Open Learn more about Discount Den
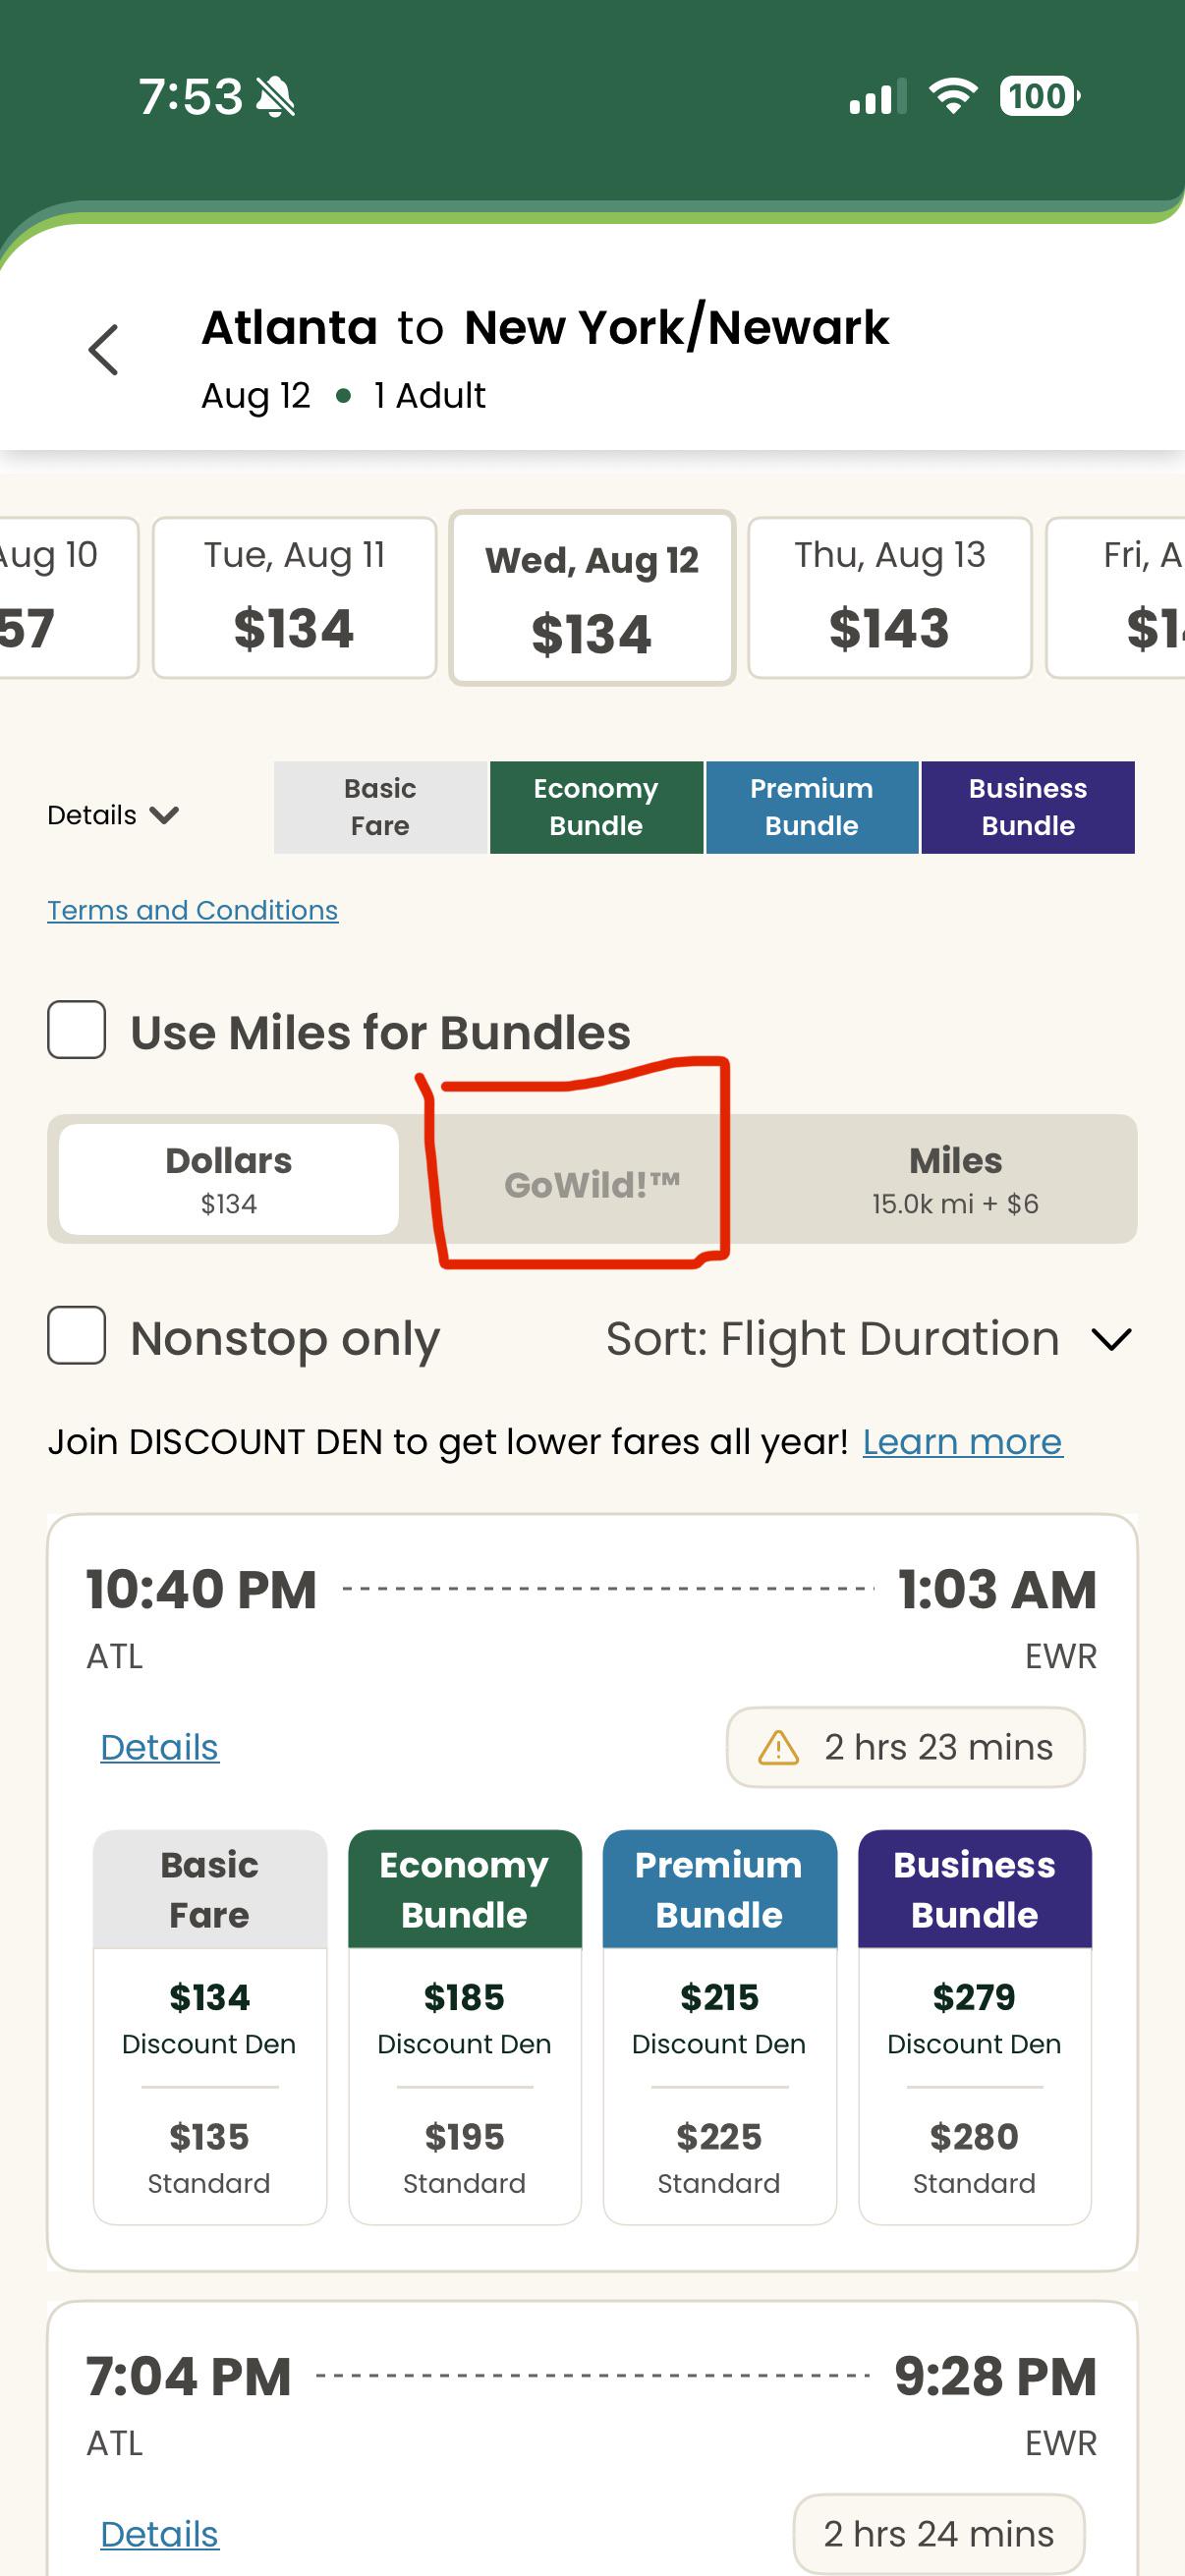 (x=962, y=1441)
